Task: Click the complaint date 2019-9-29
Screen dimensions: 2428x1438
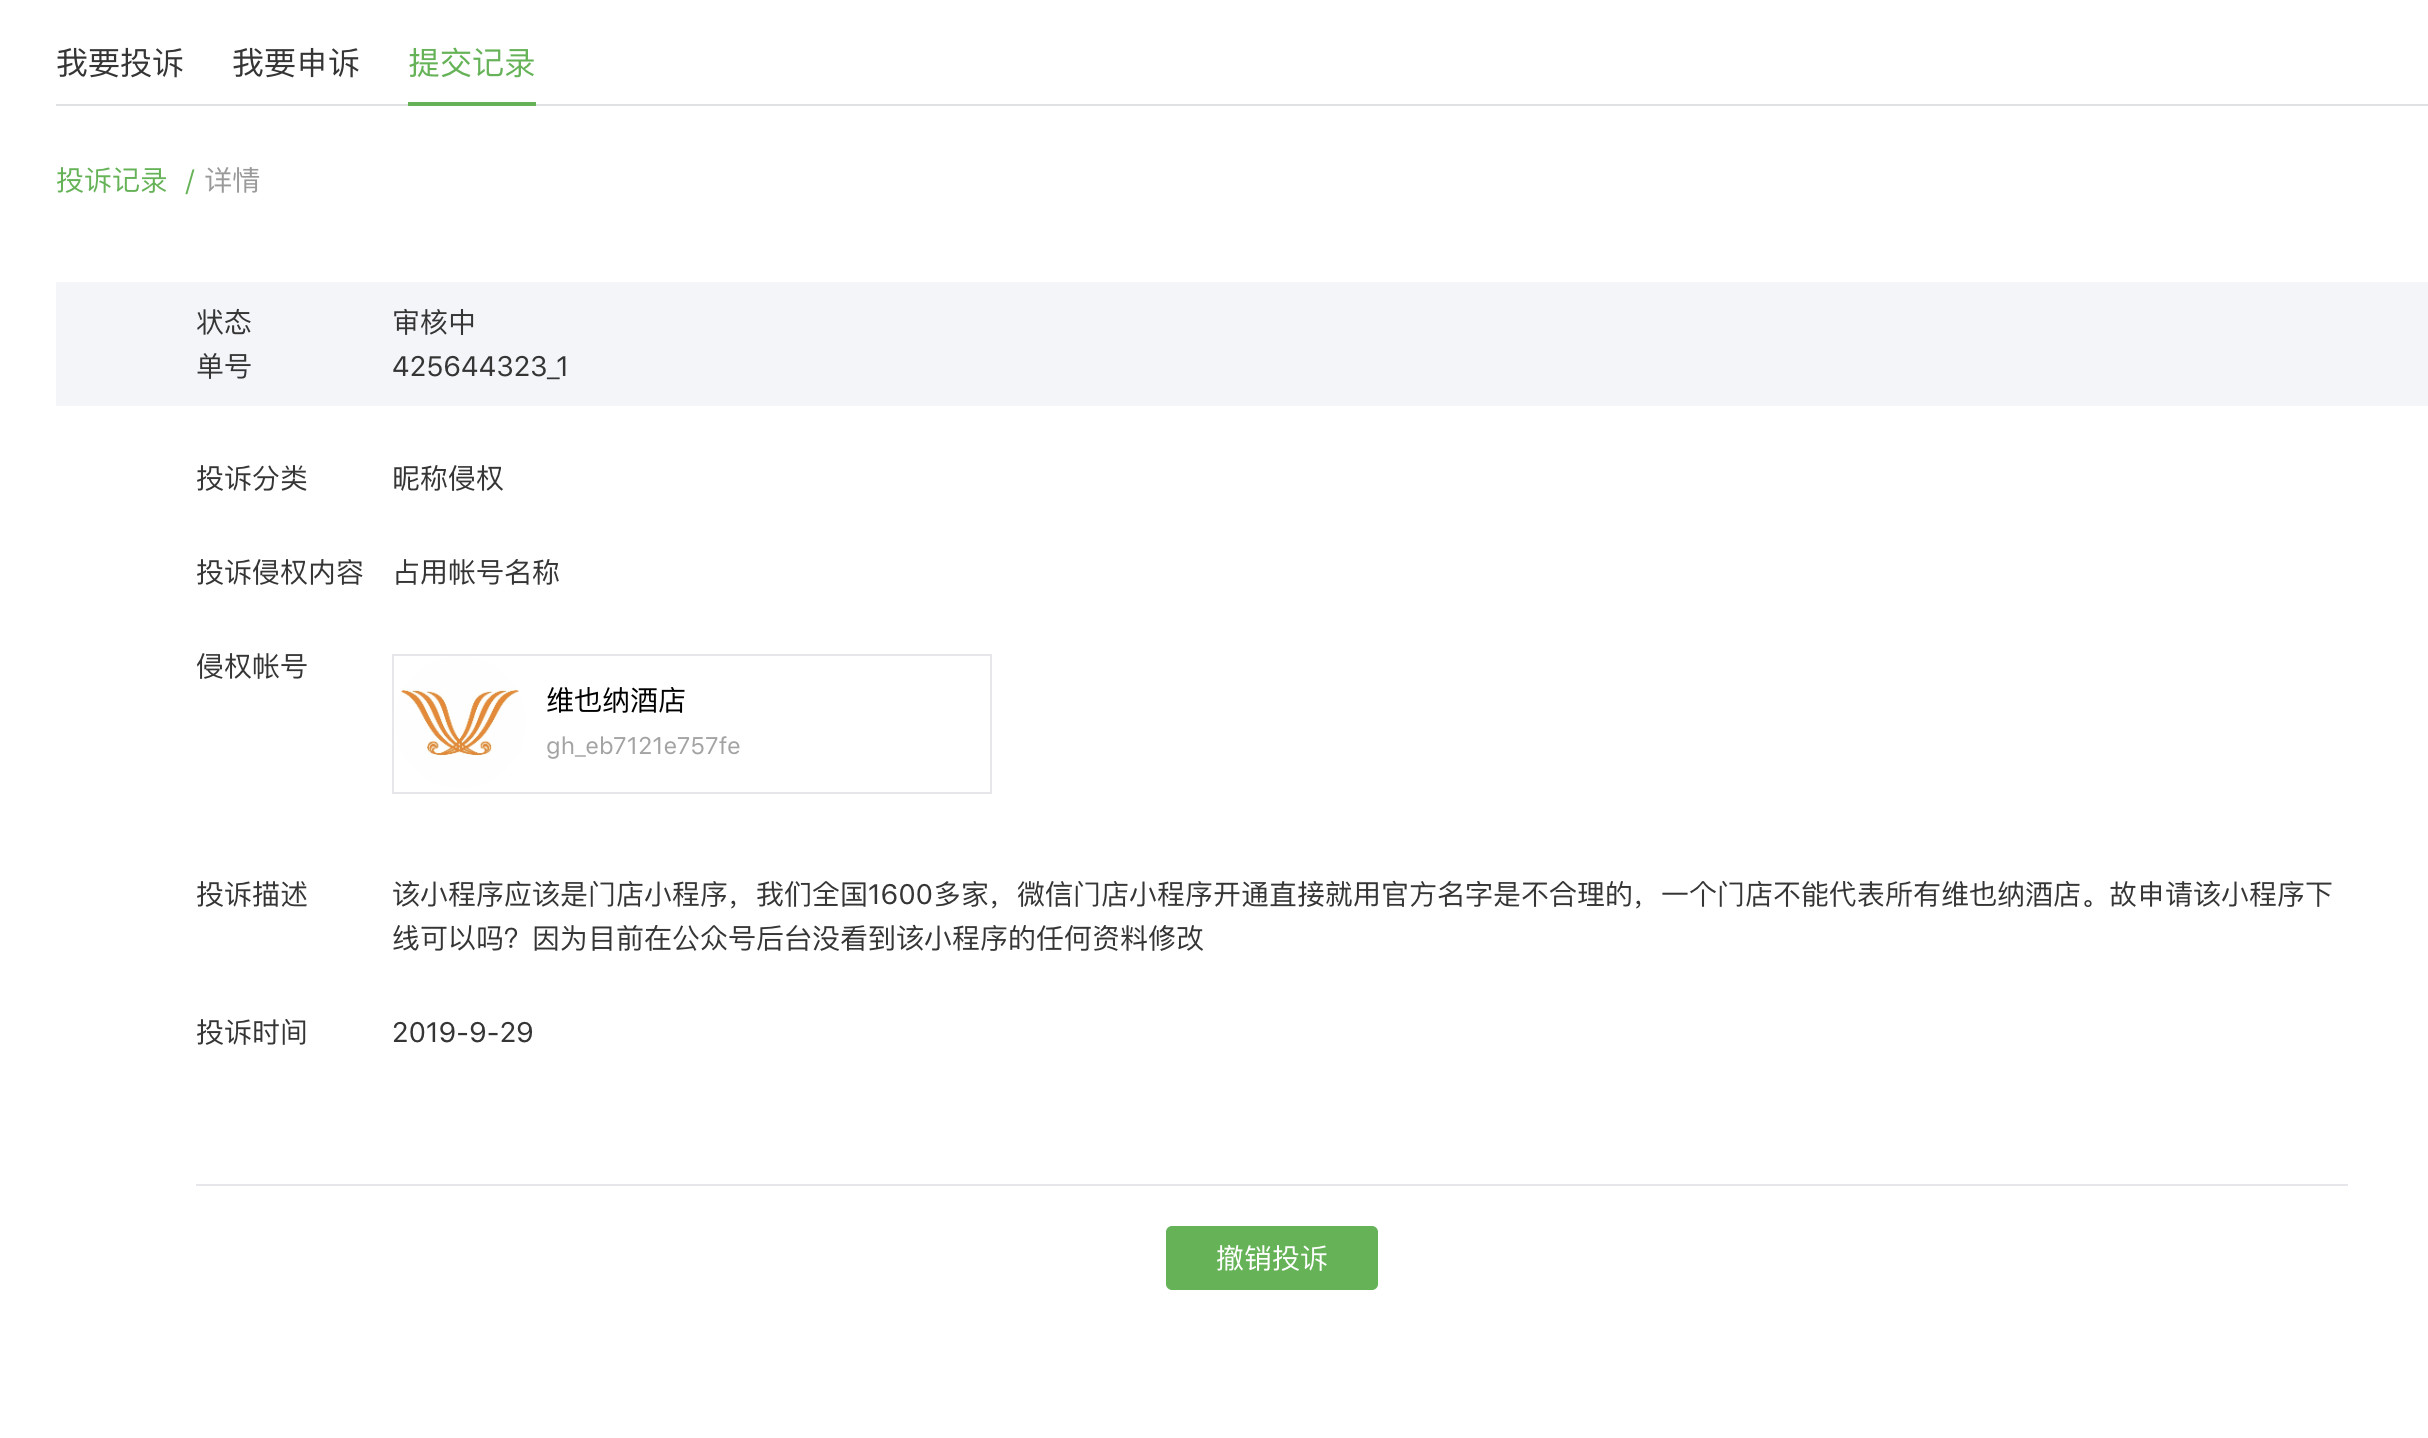Action: pos(462,1032)
